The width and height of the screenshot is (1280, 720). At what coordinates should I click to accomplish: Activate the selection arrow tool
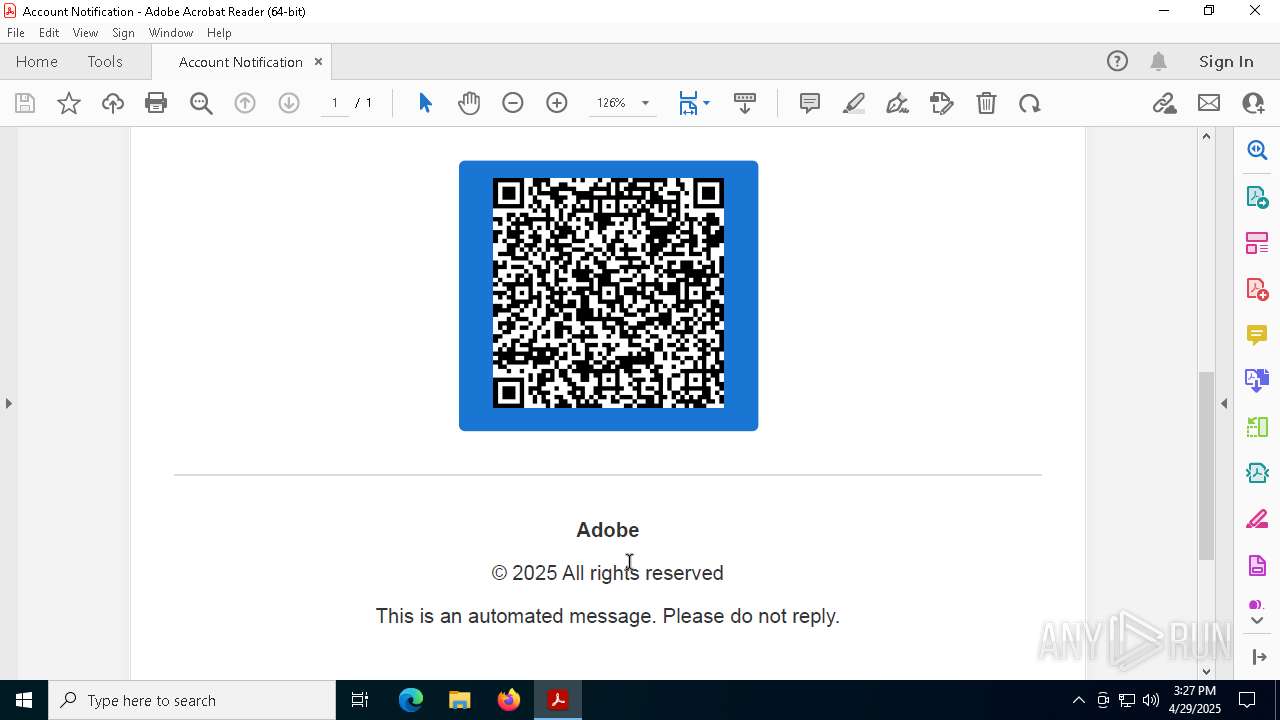[425, 103]
